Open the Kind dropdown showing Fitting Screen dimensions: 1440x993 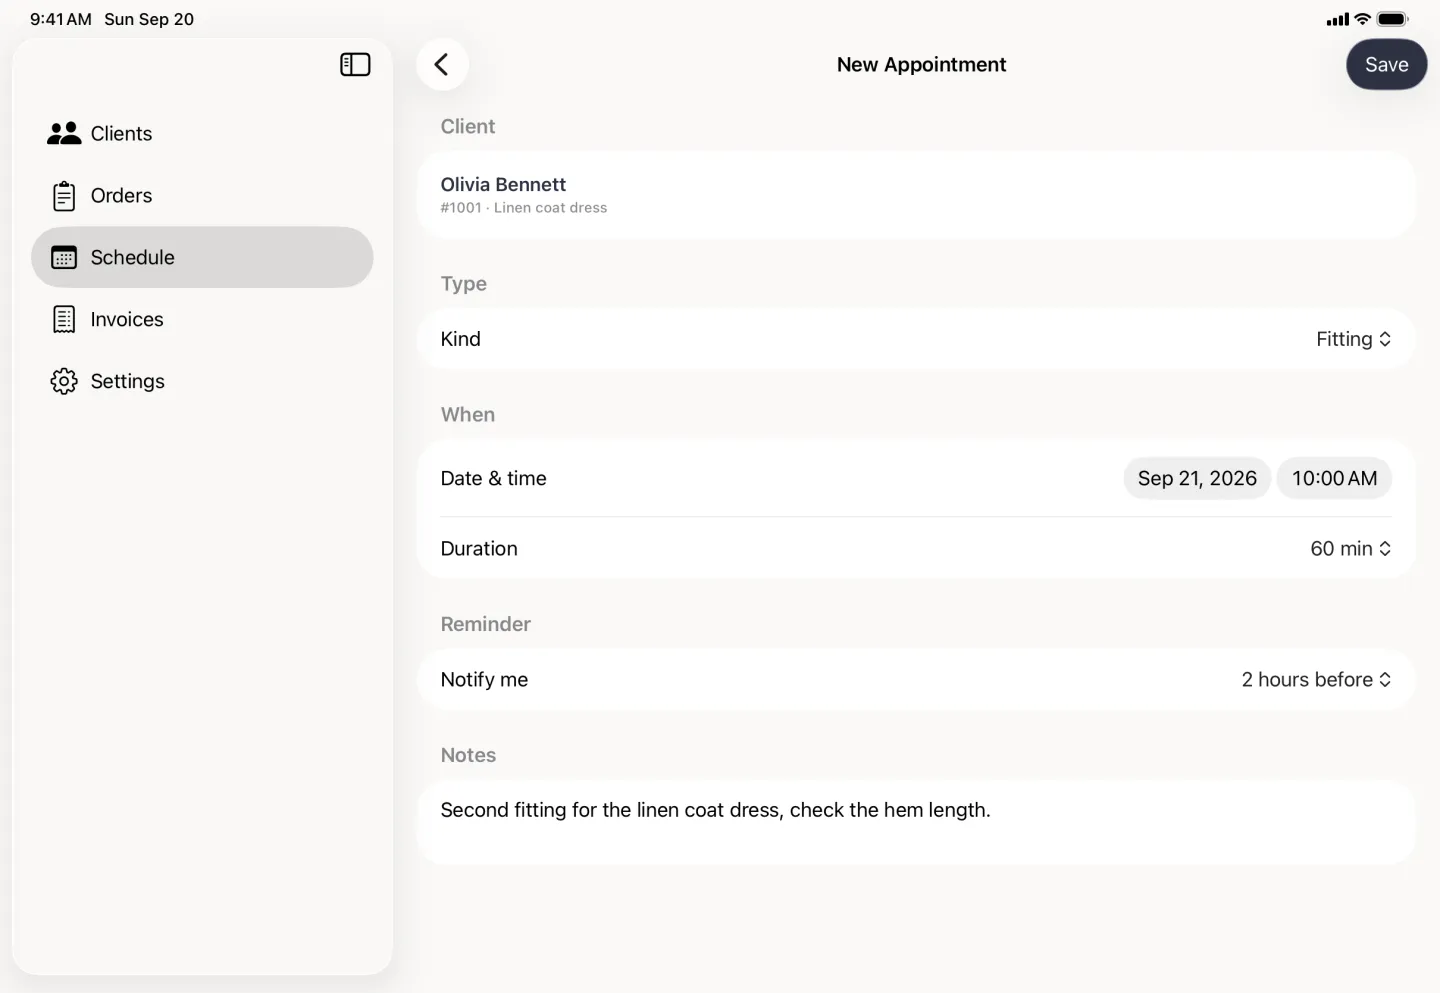(1353, 339)
